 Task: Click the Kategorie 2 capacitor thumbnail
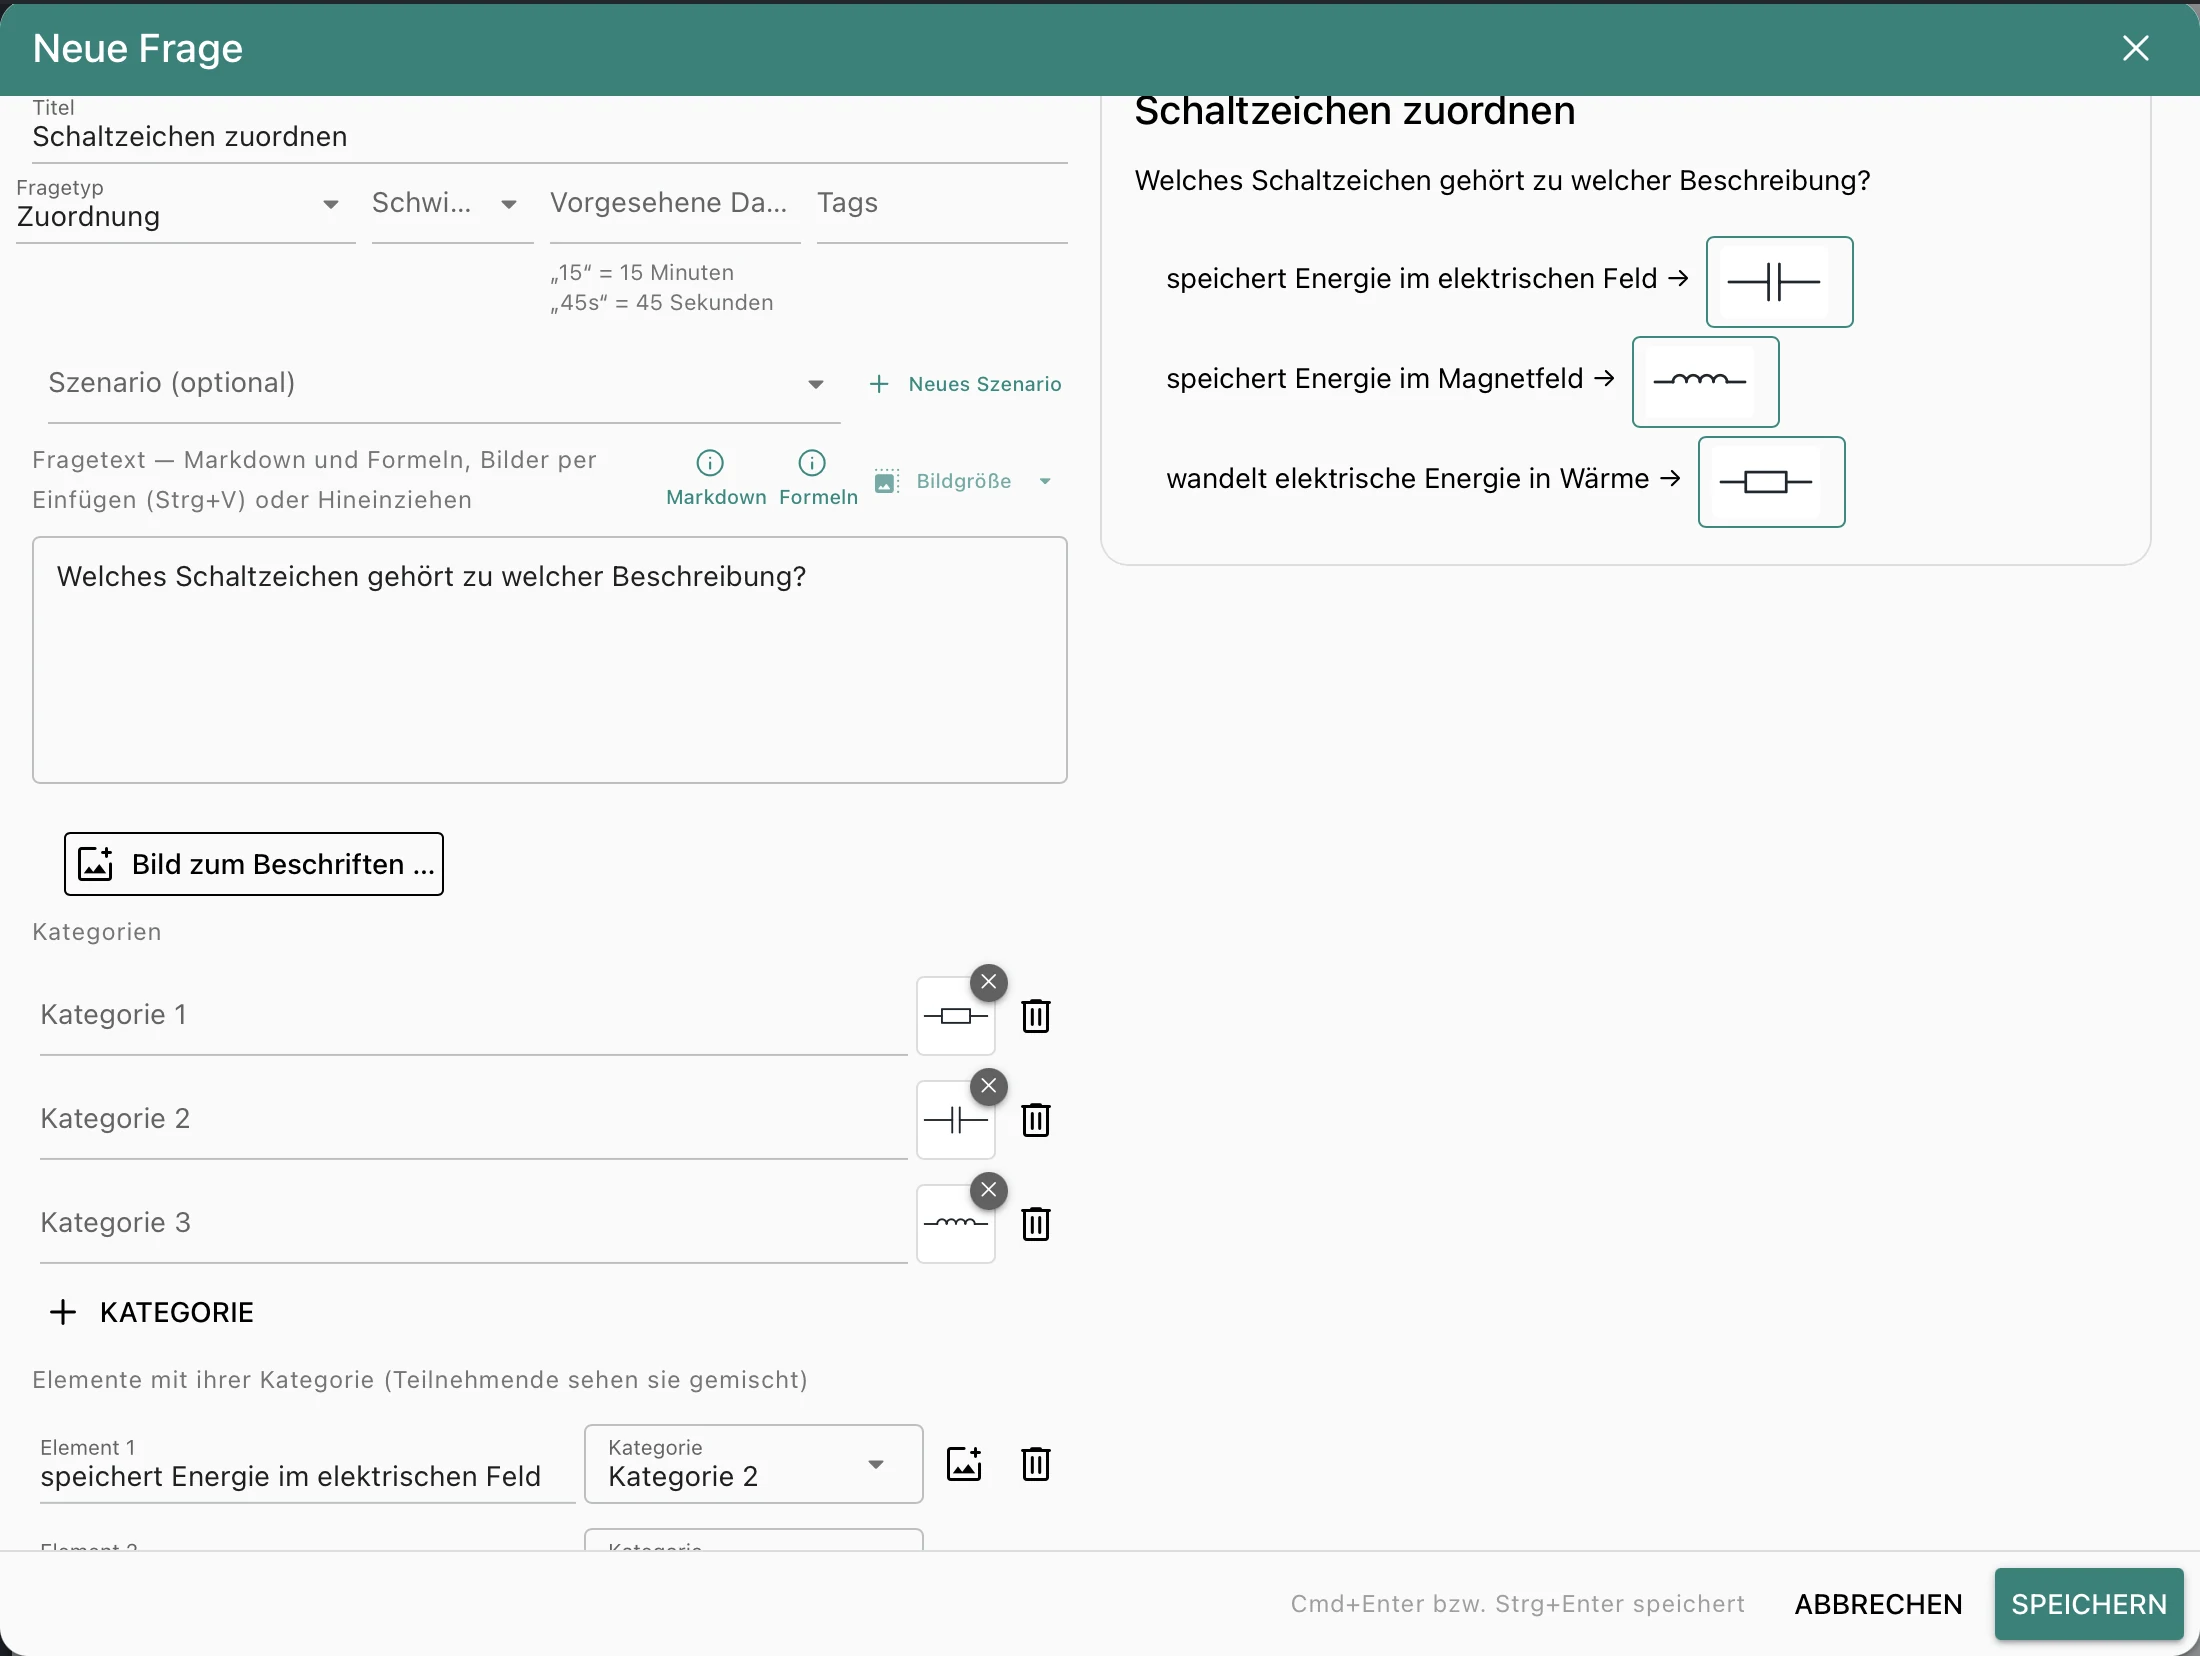coord(955,1120)
